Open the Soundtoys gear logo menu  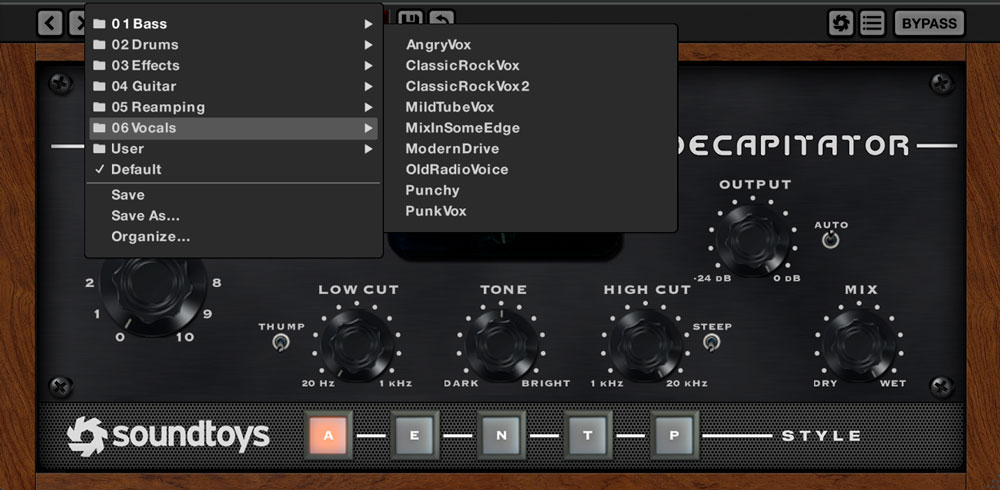[841, 24]
